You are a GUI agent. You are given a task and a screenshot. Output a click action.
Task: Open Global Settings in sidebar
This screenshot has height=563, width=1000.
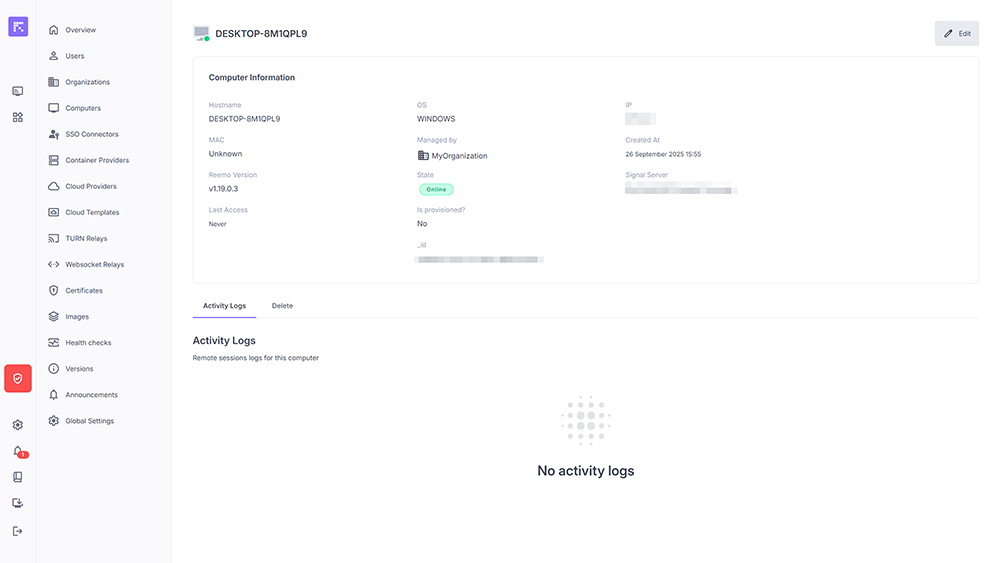[x=89, y=421]
